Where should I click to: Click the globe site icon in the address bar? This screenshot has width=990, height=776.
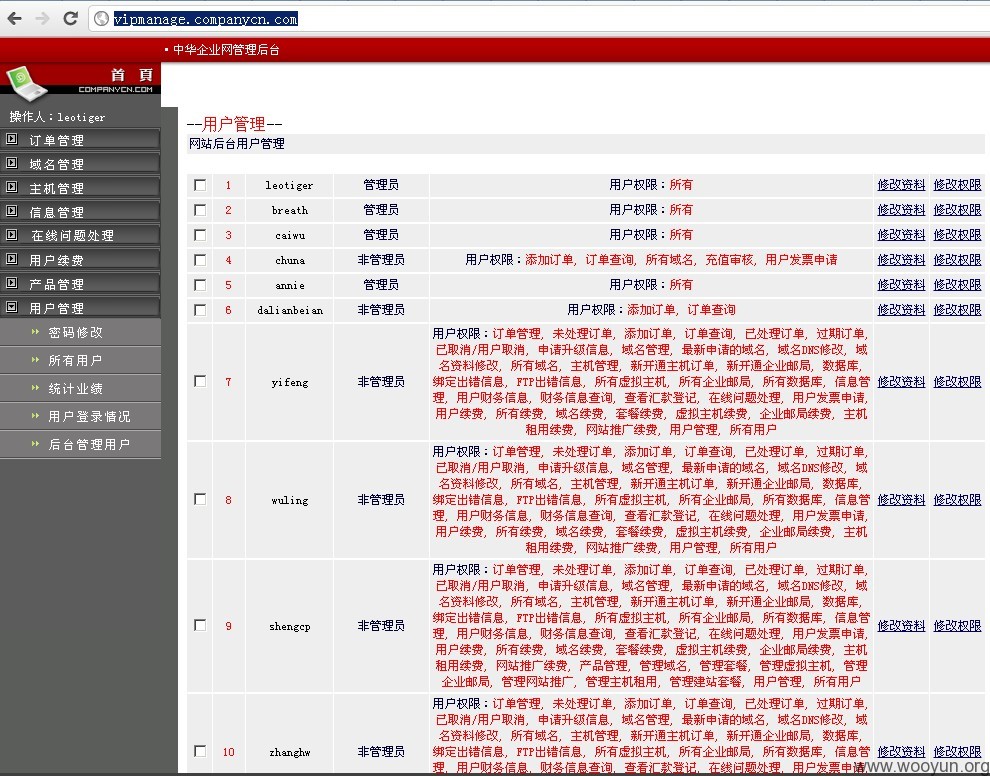101,19
